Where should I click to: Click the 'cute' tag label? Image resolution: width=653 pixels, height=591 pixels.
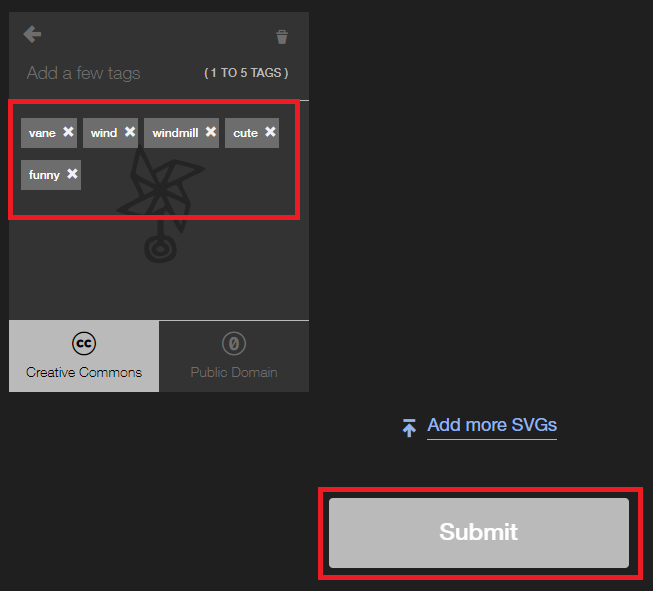point(245,133)
